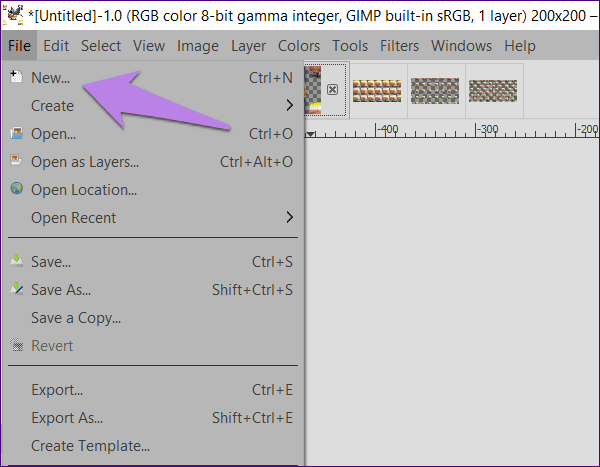600x467 pixels.
Task: Click the layers icon beside Open as Layers
Action: pos(16,160)
